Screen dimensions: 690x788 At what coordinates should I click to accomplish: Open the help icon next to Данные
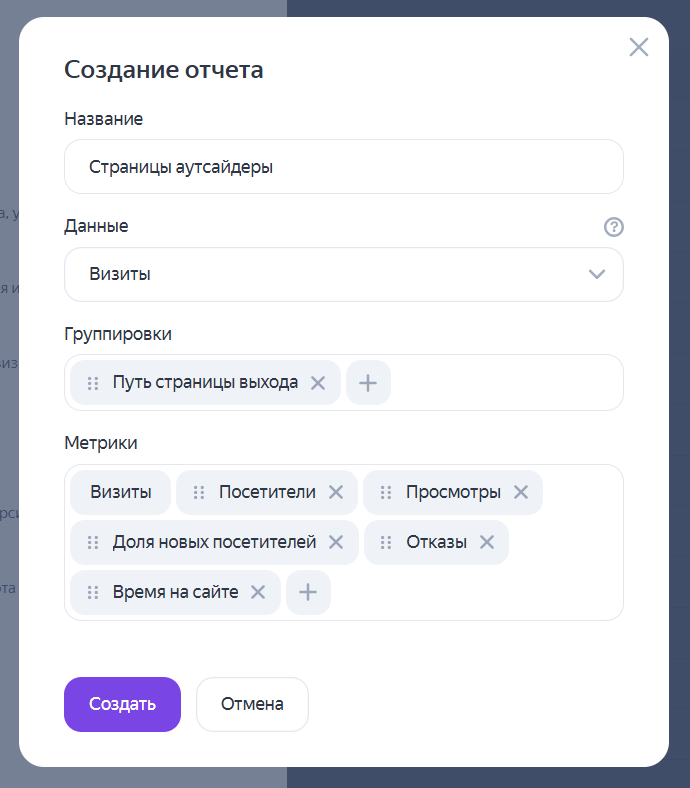pyautogui.click(x=614, y=227)
